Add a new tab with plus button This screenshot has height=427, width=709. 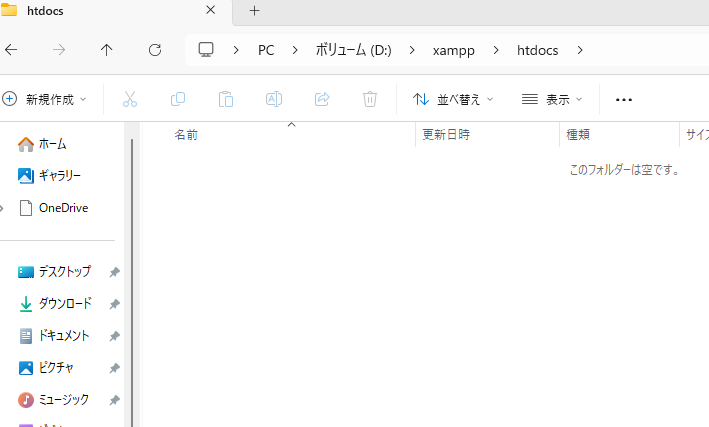(254, 11)
